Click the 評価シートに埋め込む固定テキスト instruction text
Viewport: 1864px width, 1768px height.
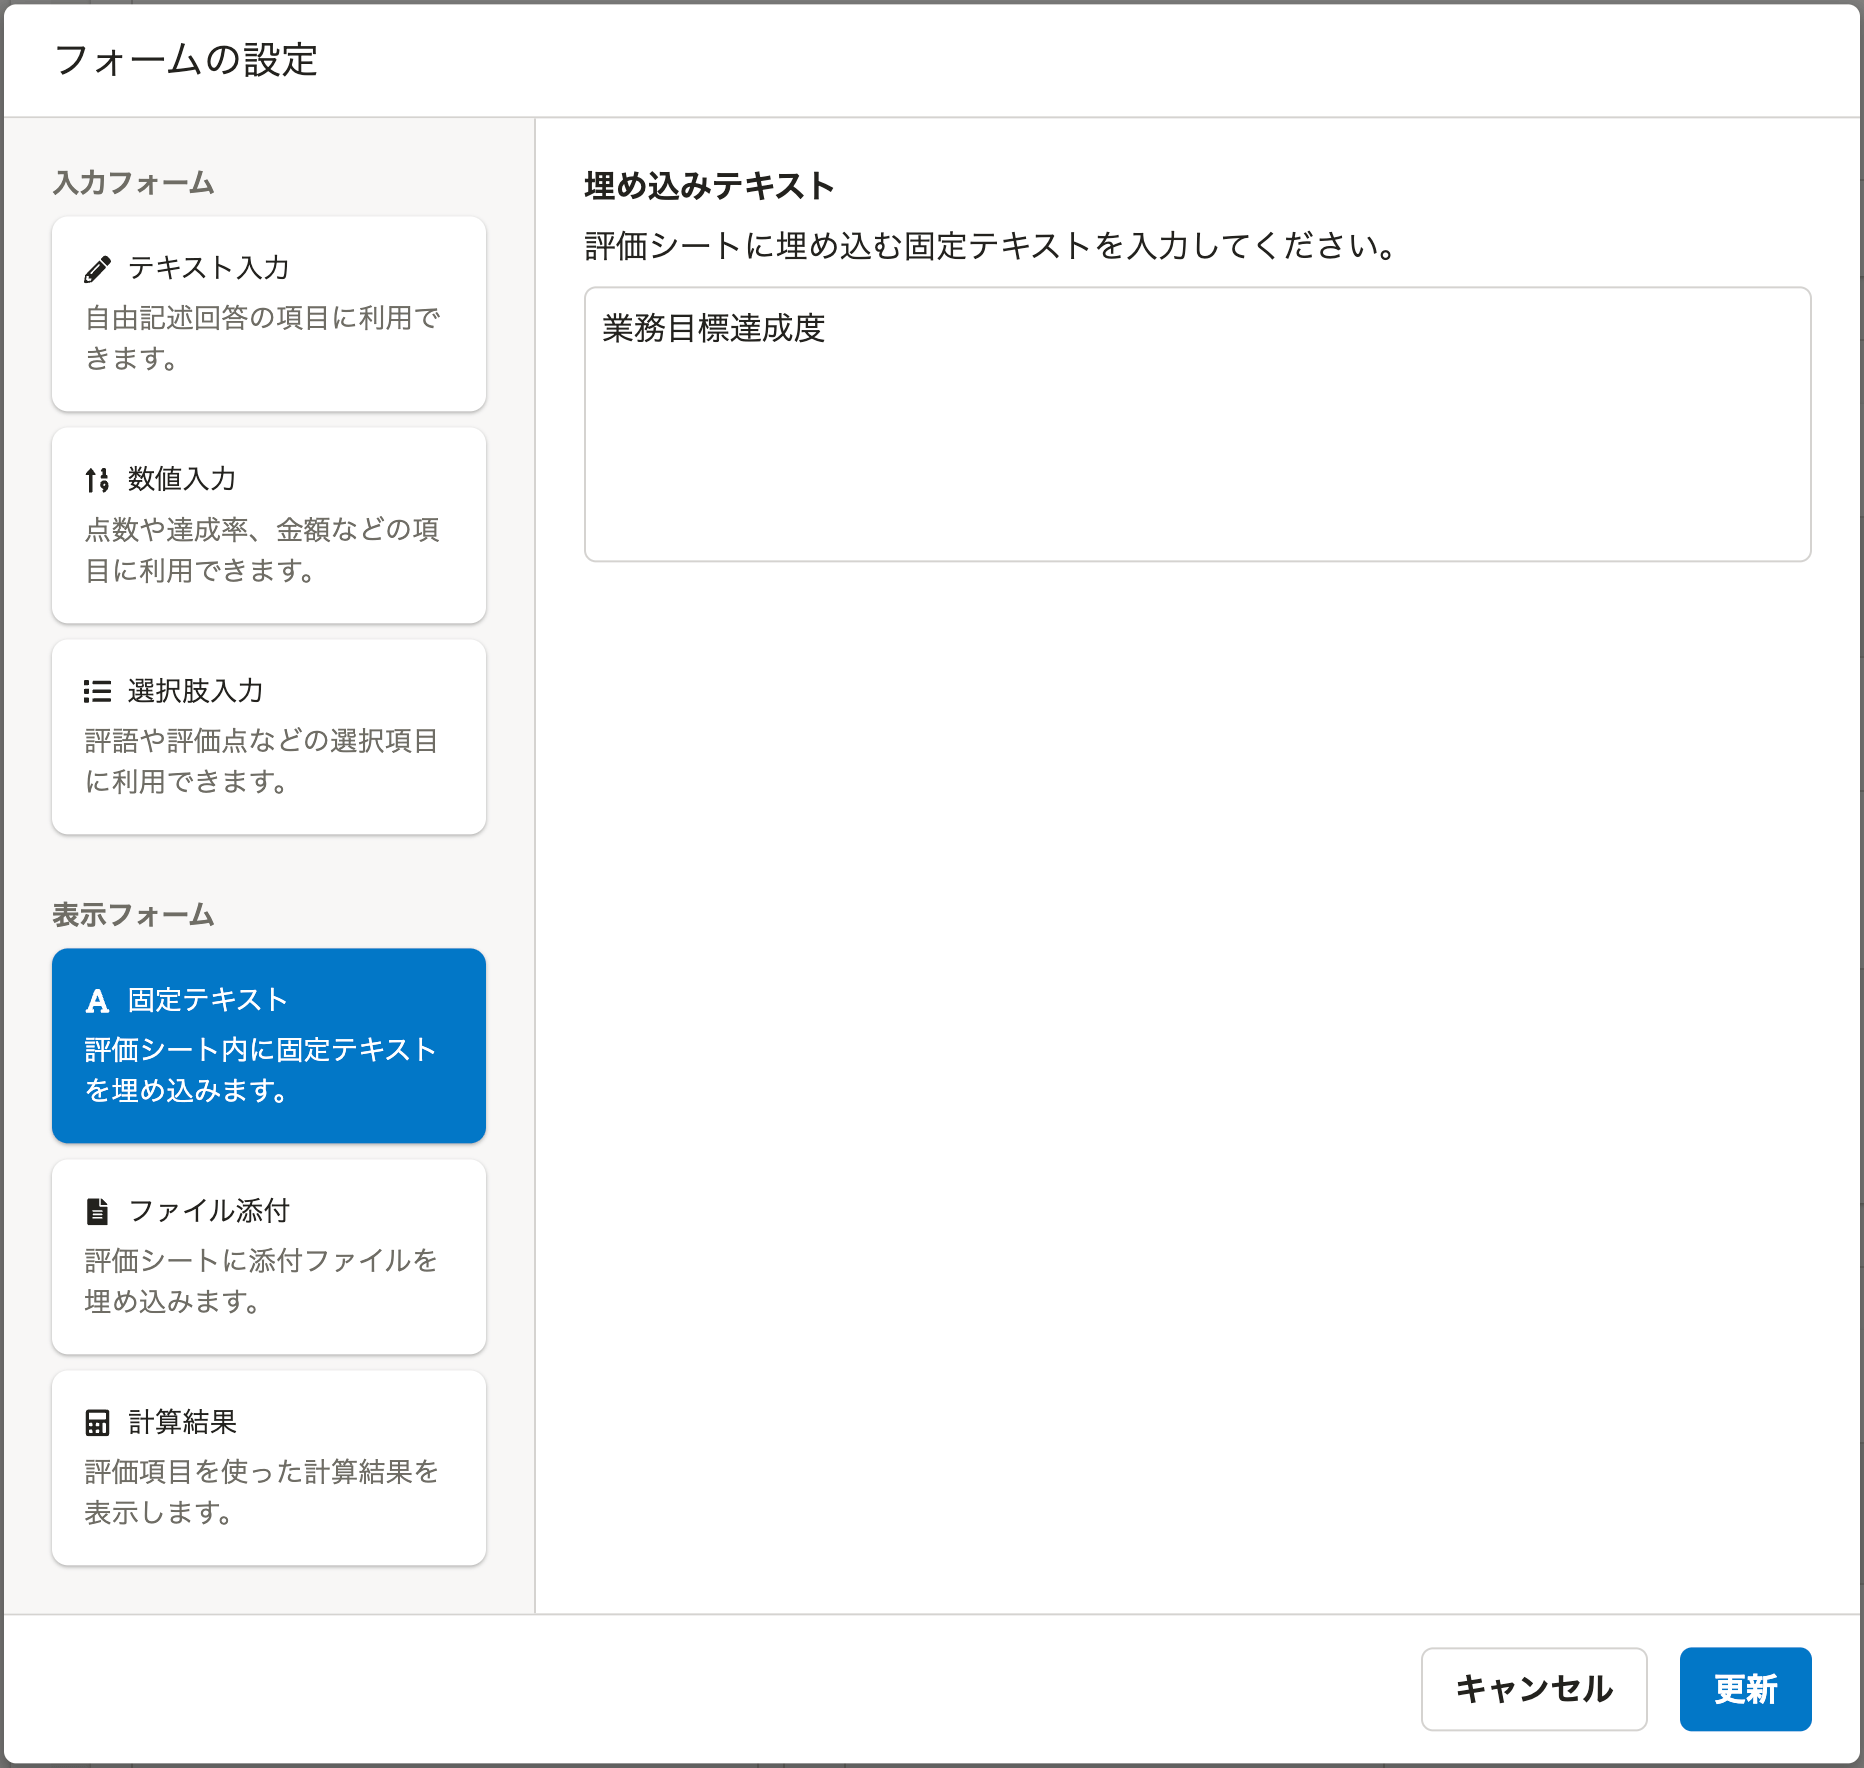pyautogui.click(x=990, y=246)
